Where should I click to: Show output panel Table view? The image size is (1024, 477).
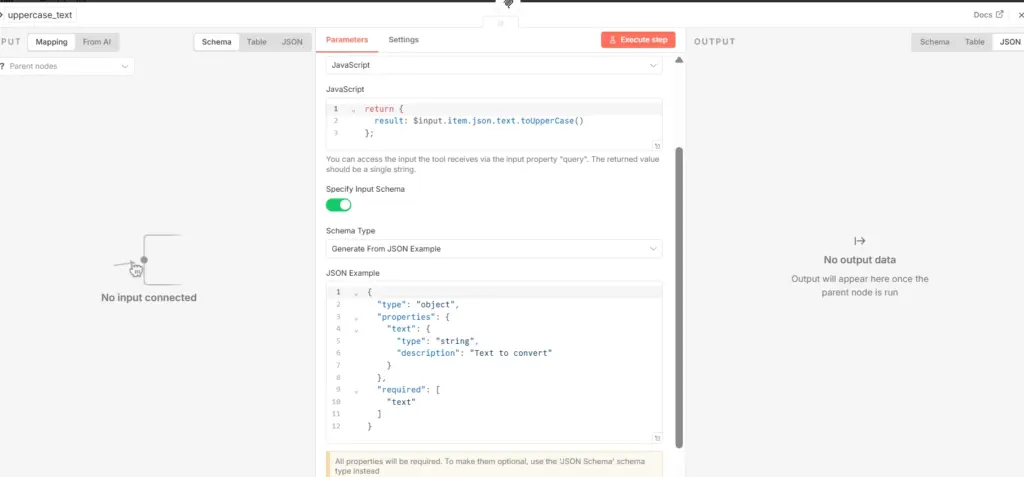click(974, 42)
